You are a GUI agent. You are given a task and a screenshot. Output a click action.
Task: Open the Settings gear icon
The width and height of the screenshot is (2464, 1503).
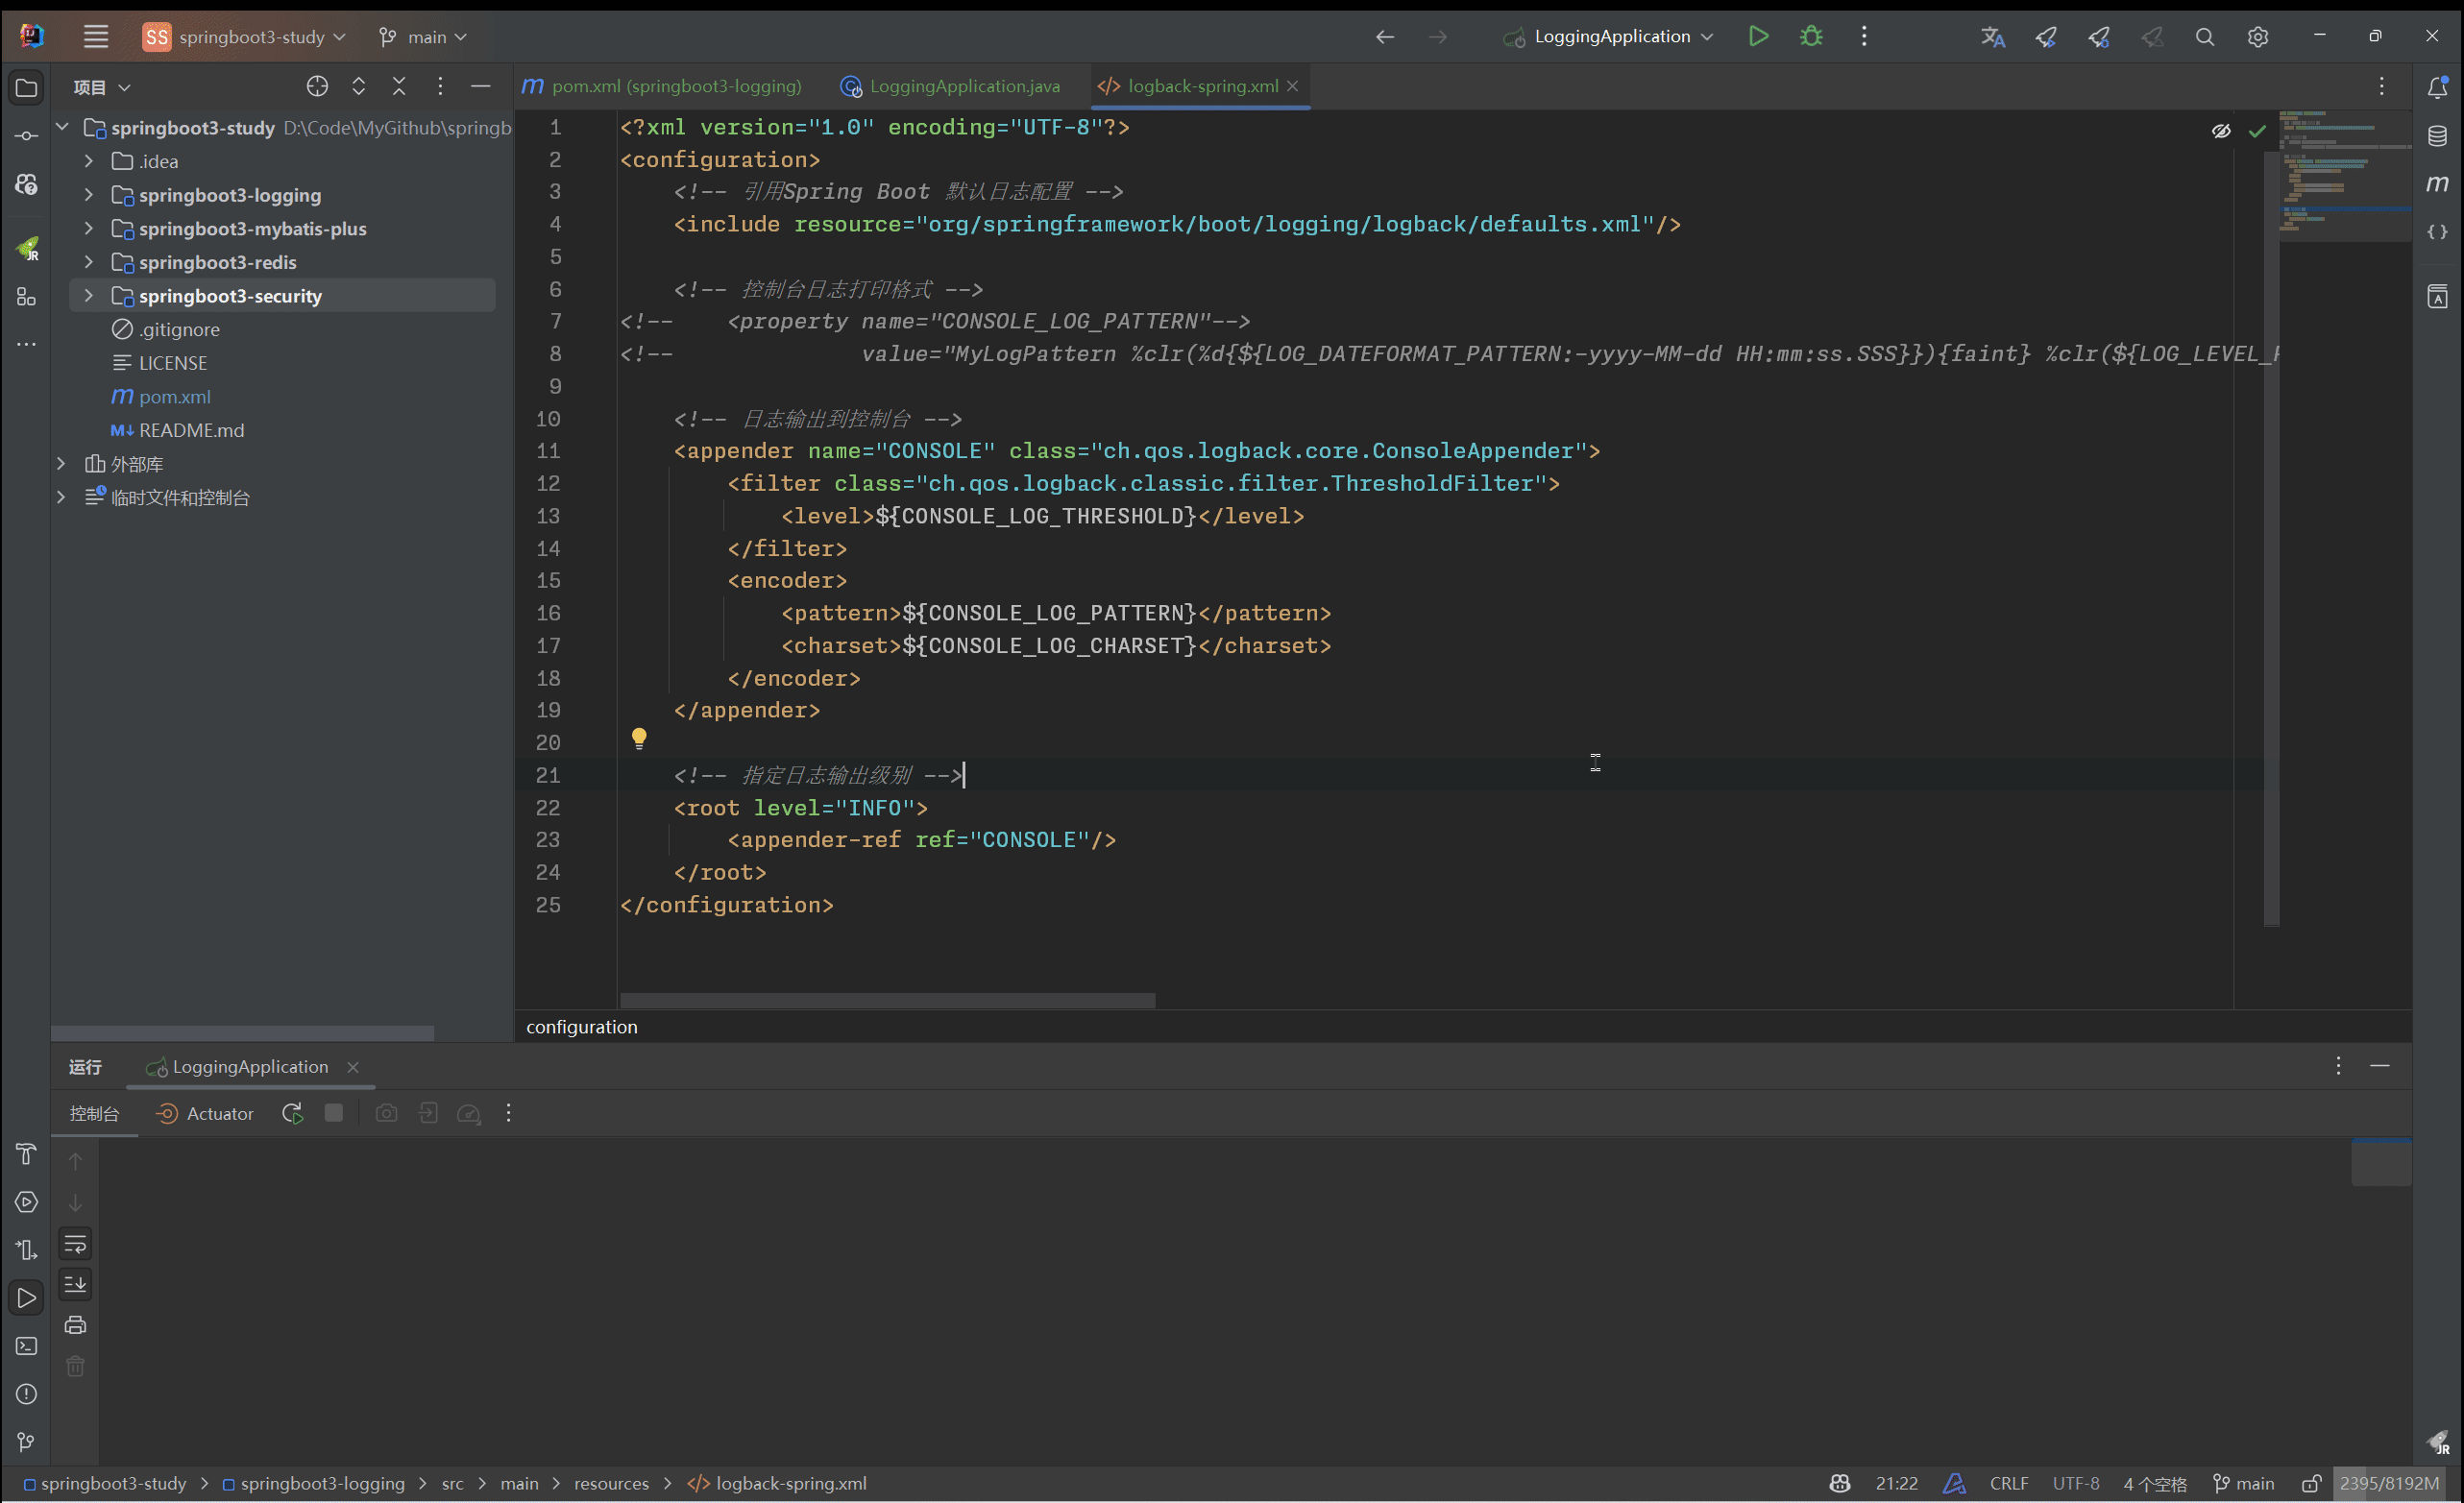coord(2258,36)
